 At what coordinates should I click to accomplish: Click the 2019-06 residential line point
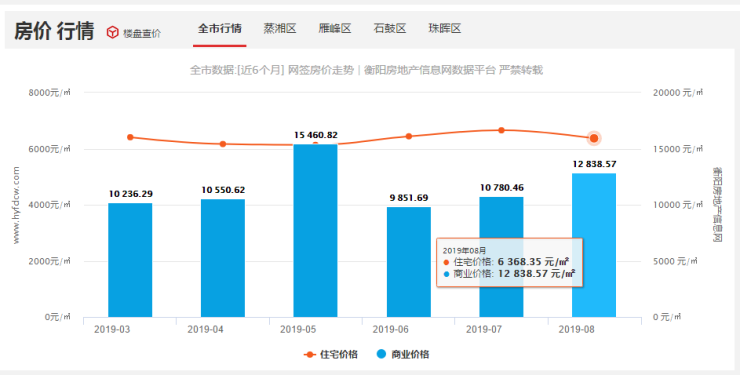point(409,136)
